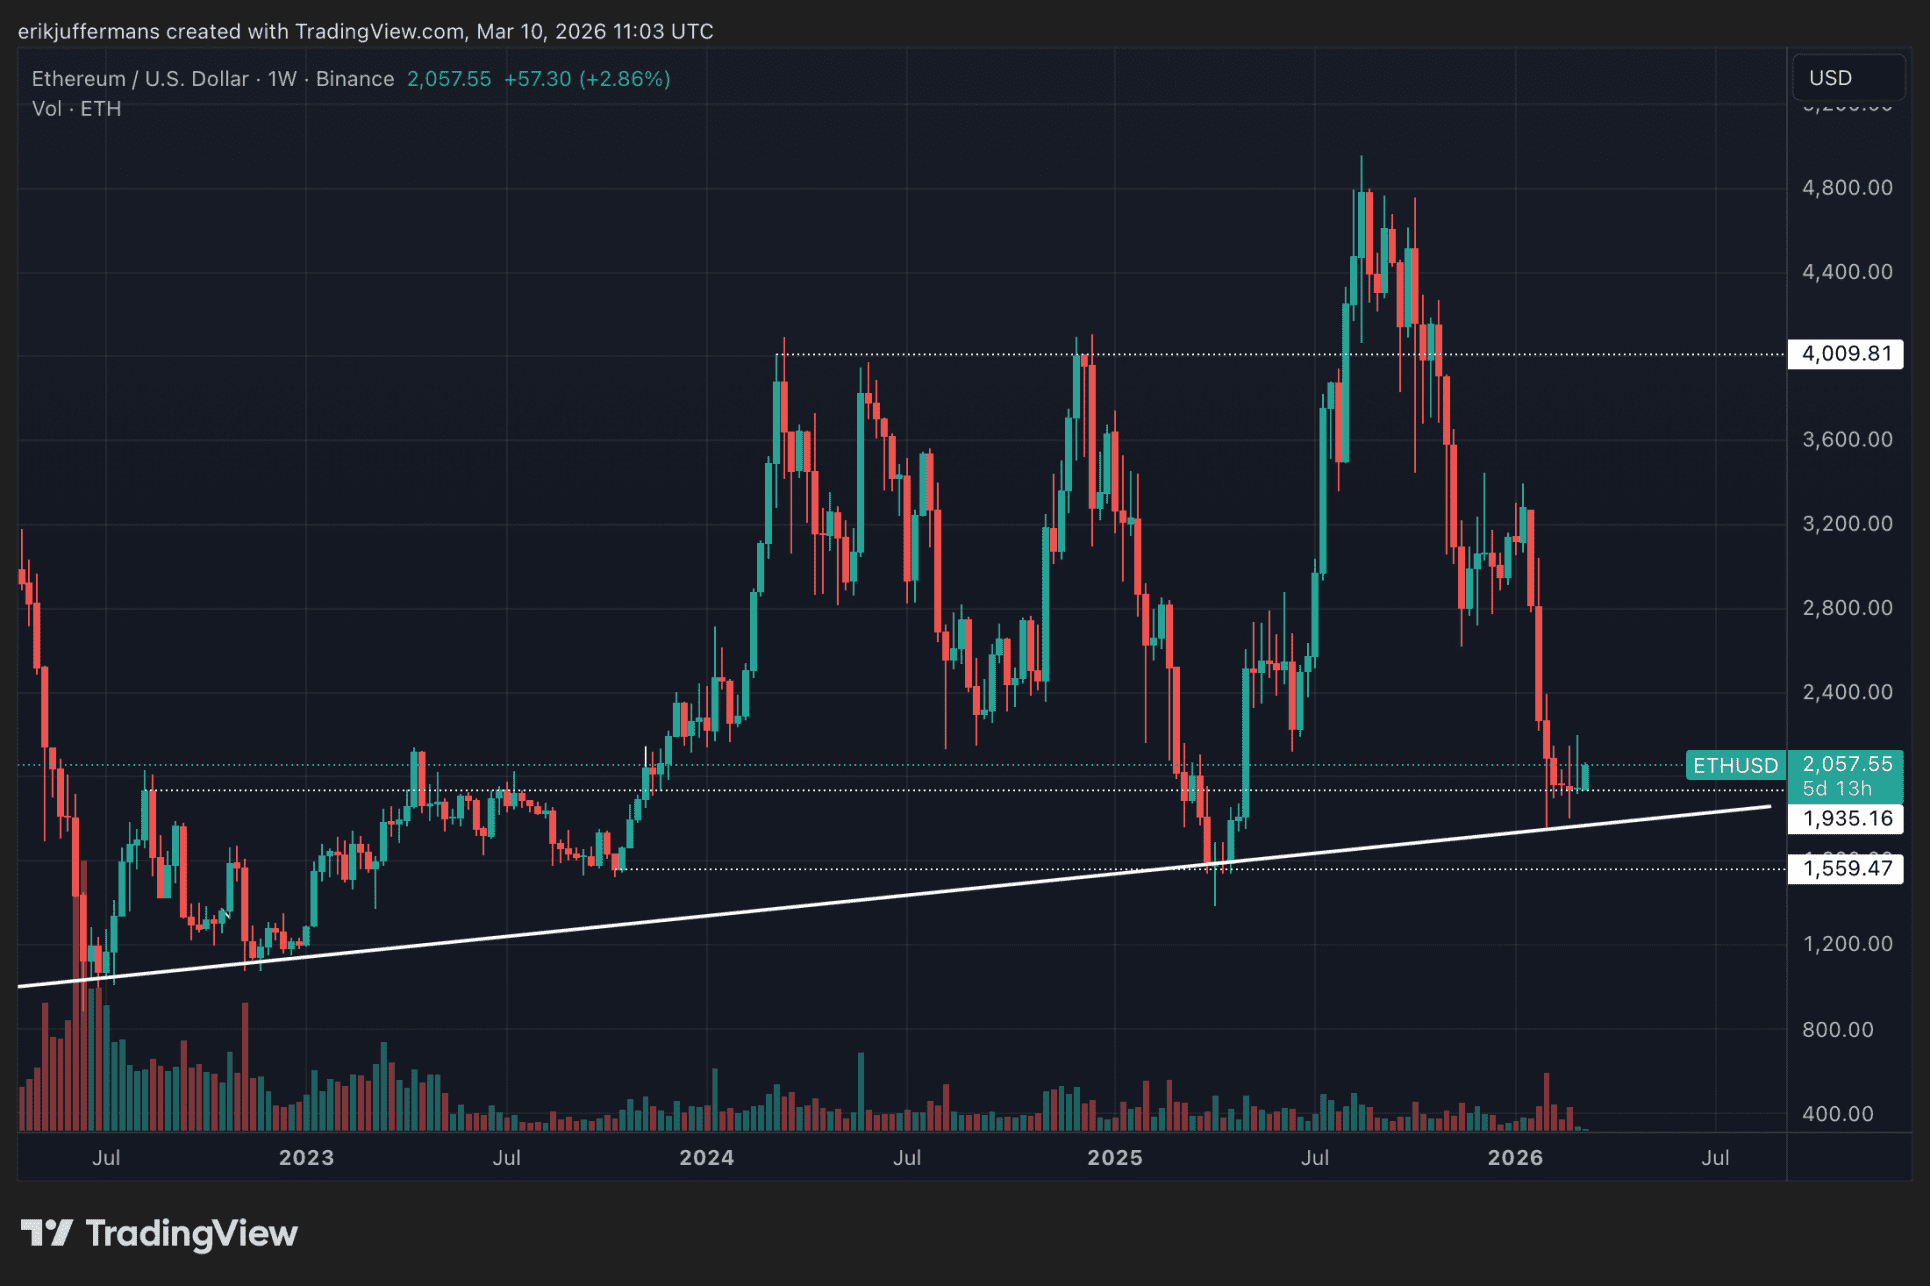Click the 2025 label on time axis

tap(1114, 1157)
